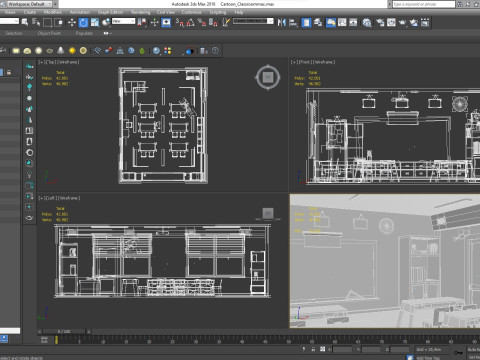Open Left viewport [+] general menu
Screen dimensions: 480x360
point(42,198)
